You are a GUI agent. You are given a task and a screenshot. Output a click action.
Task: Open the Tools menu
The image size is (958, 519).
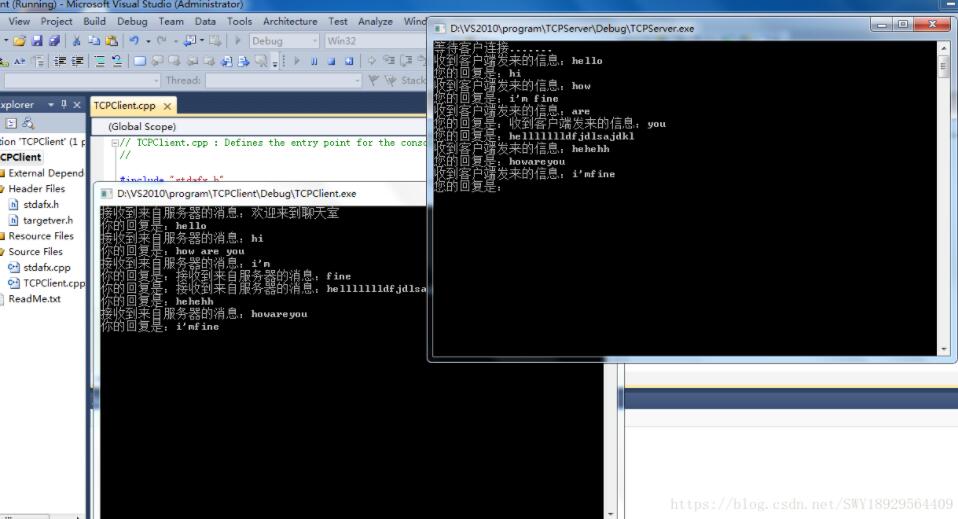pos(240,21)
